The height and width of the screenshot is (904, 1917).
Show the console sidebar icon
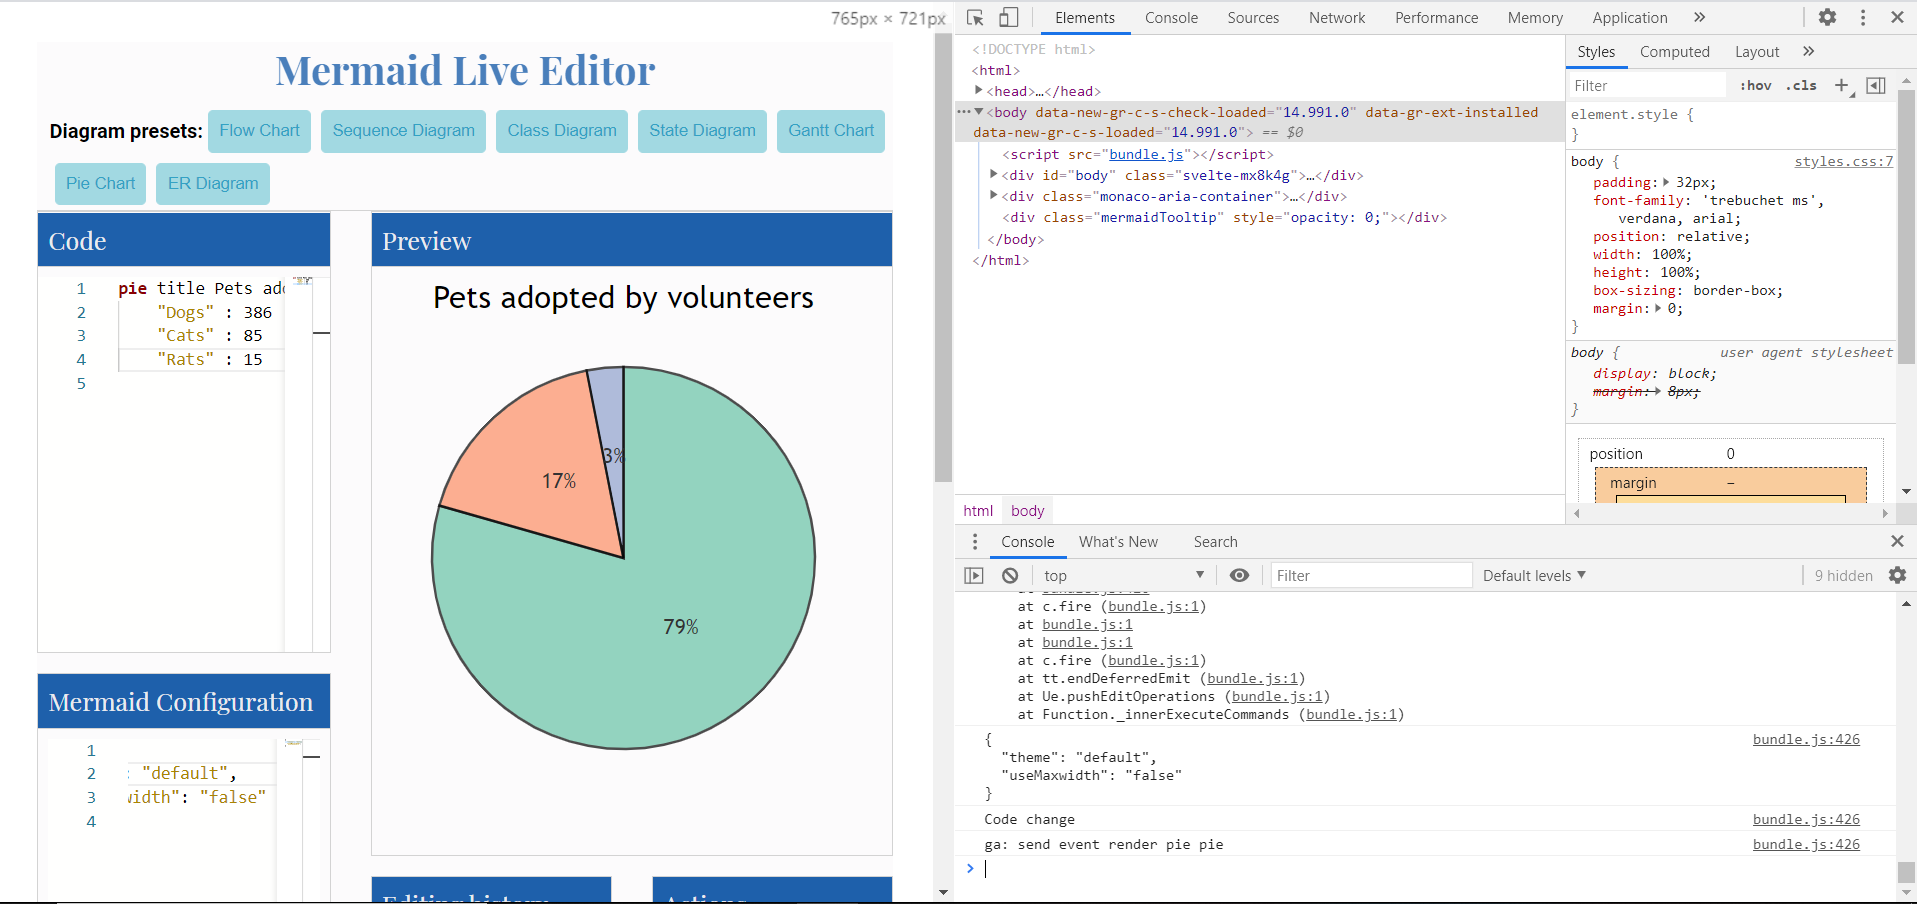point(974,575)
